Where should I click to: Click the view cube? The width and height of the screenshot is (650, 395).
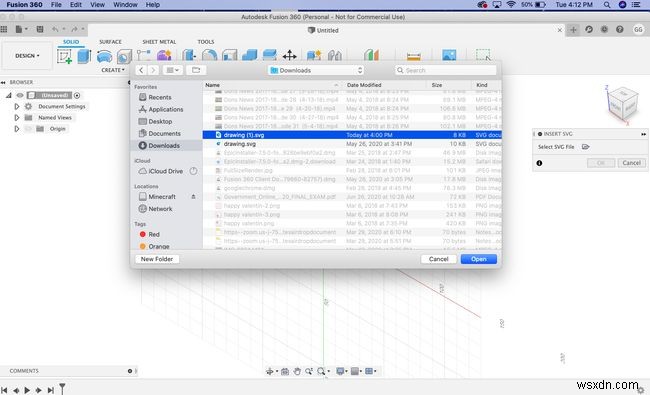pos(622,104)
